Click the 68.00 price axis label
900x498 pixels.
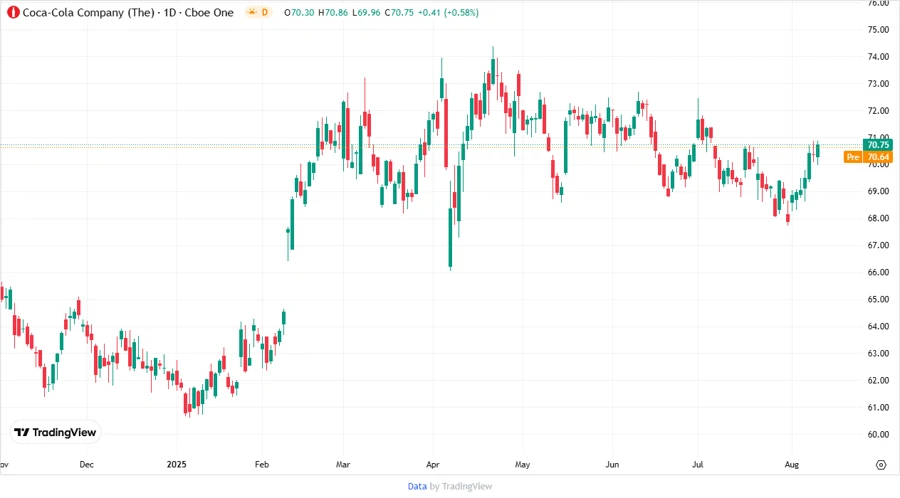point(878,219)
